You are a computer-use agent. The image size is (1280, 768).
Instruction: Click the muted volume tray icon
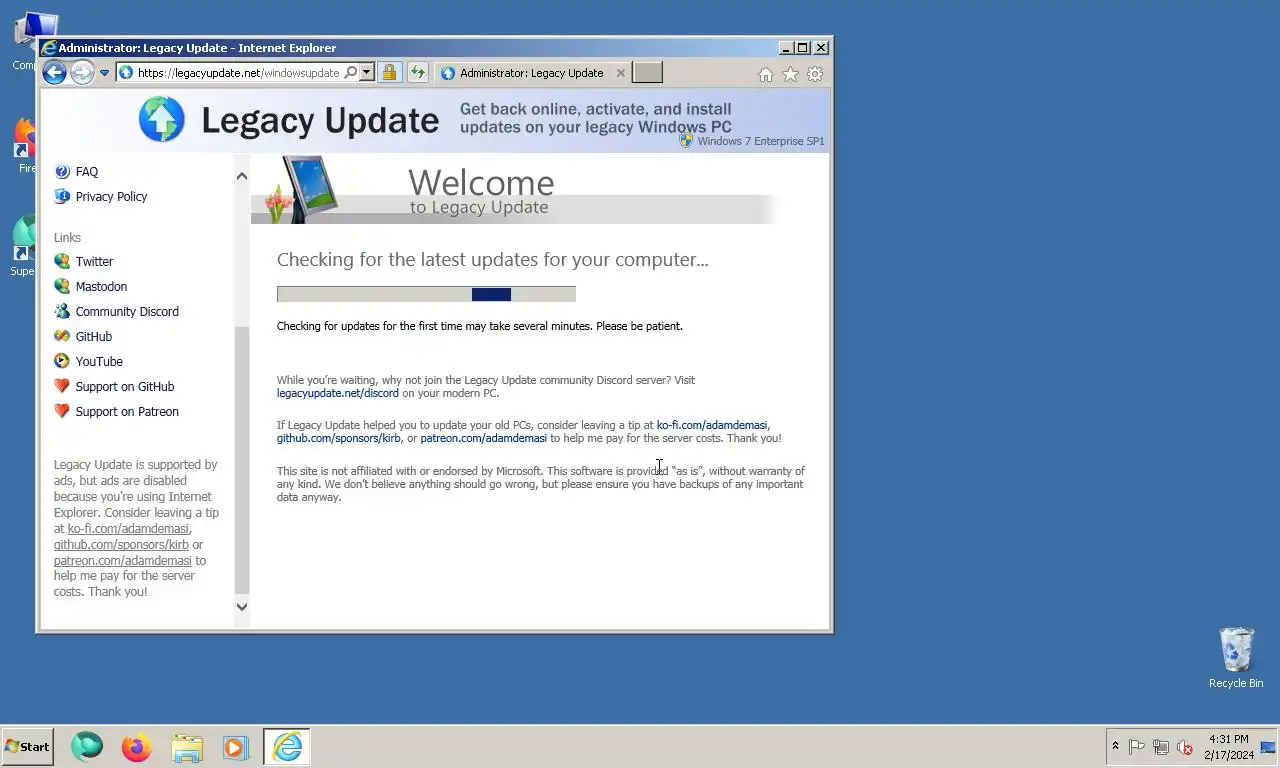[1185, 747]
